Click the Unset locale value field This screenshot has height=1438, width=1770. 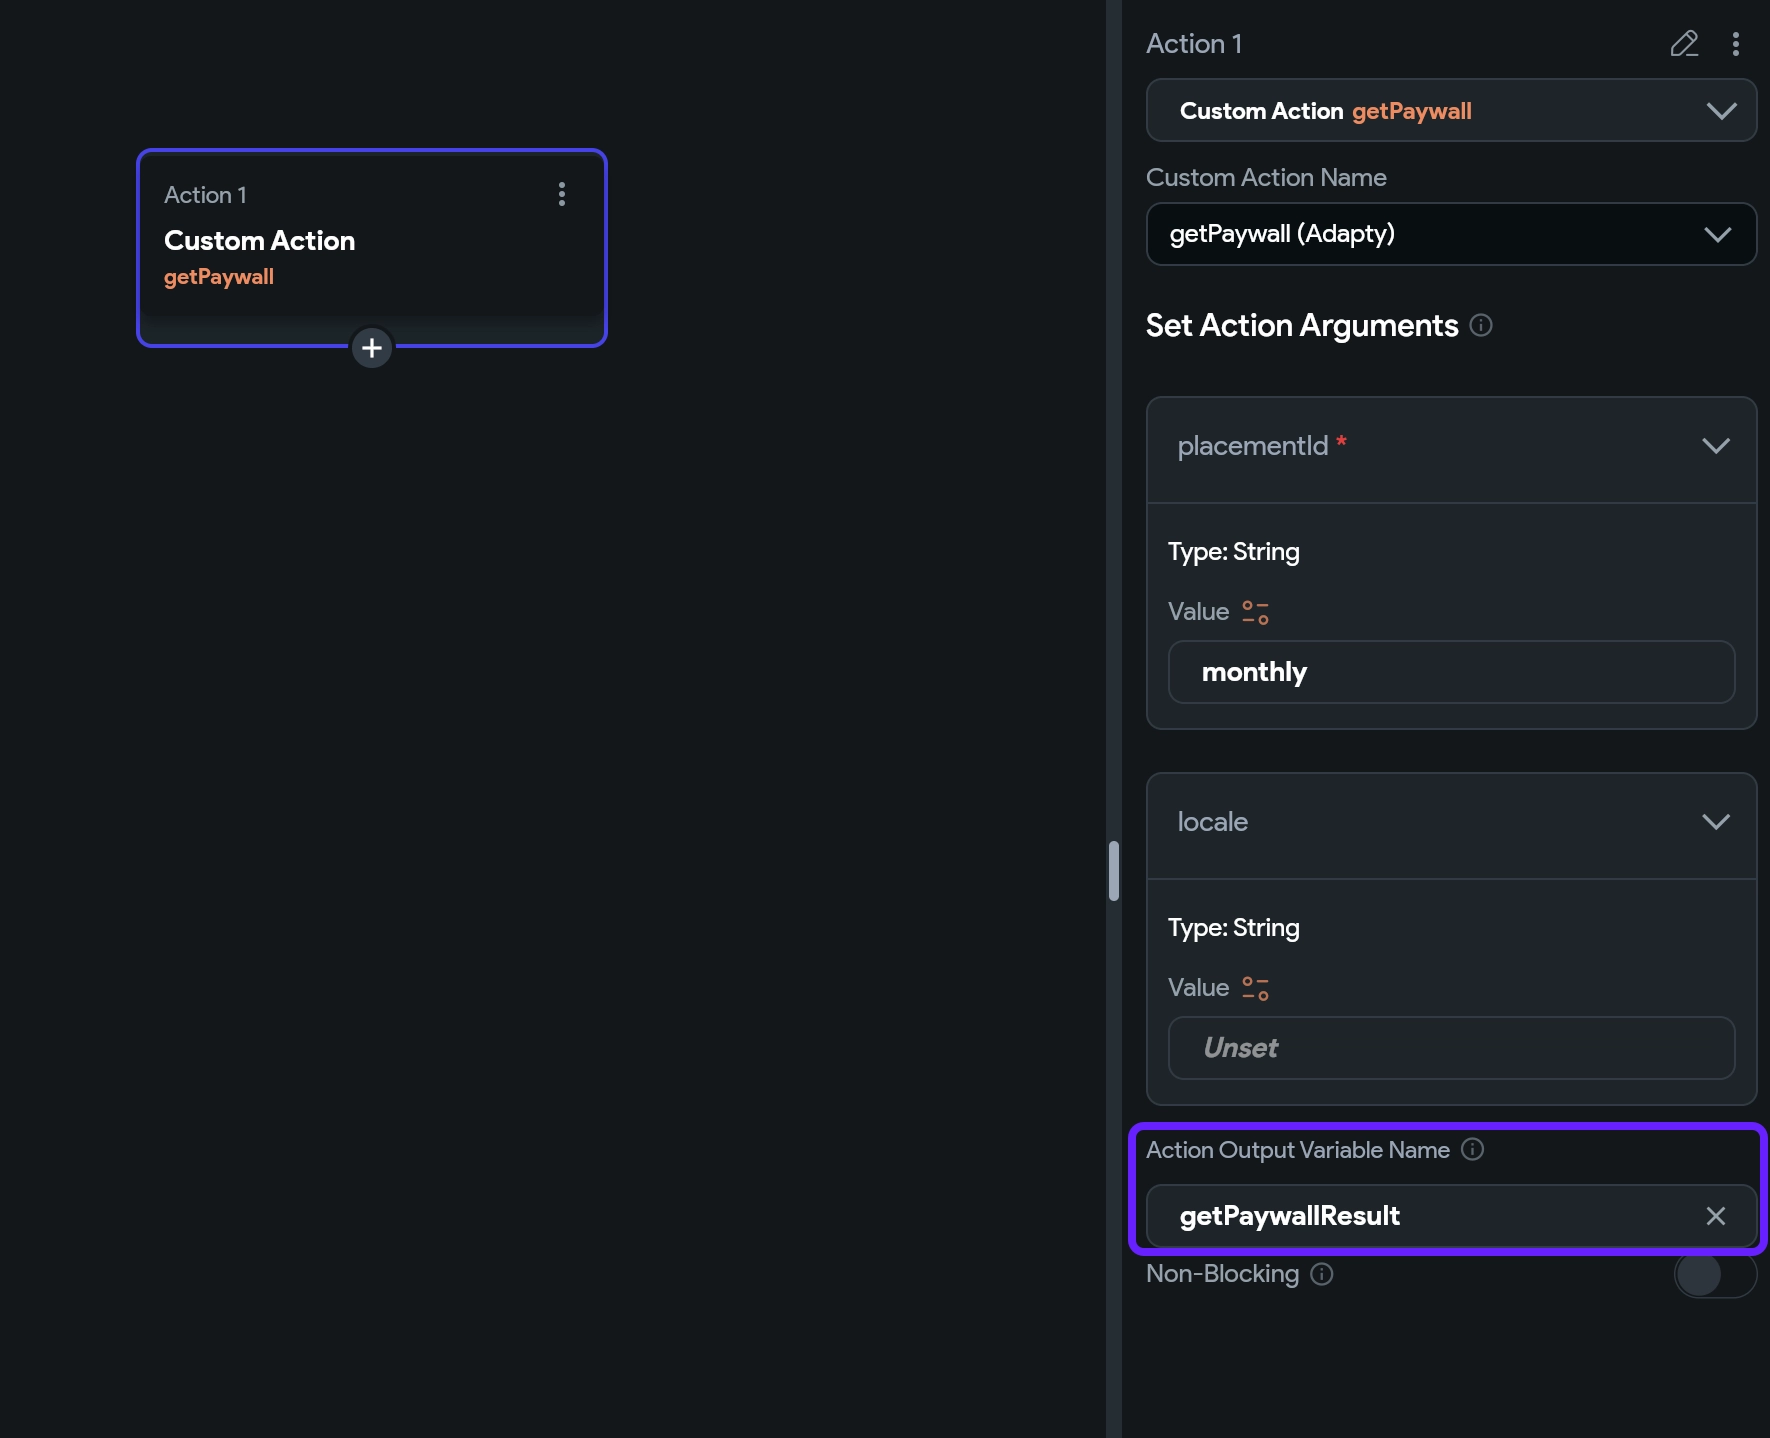tap(1450, 1048)
